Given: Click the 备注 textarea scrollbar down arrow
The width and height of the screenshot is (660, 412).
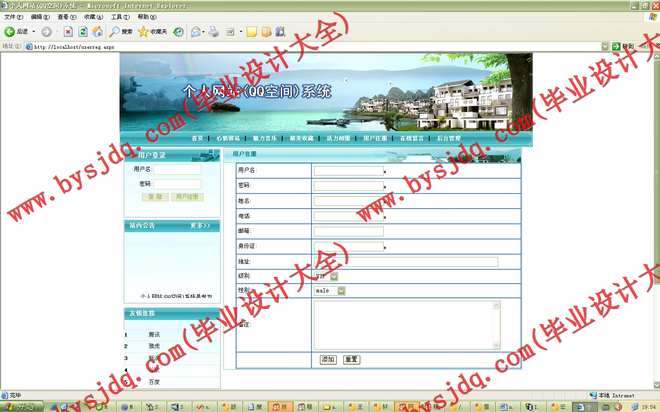Looking at the screenshot, I should pos(495,345).
